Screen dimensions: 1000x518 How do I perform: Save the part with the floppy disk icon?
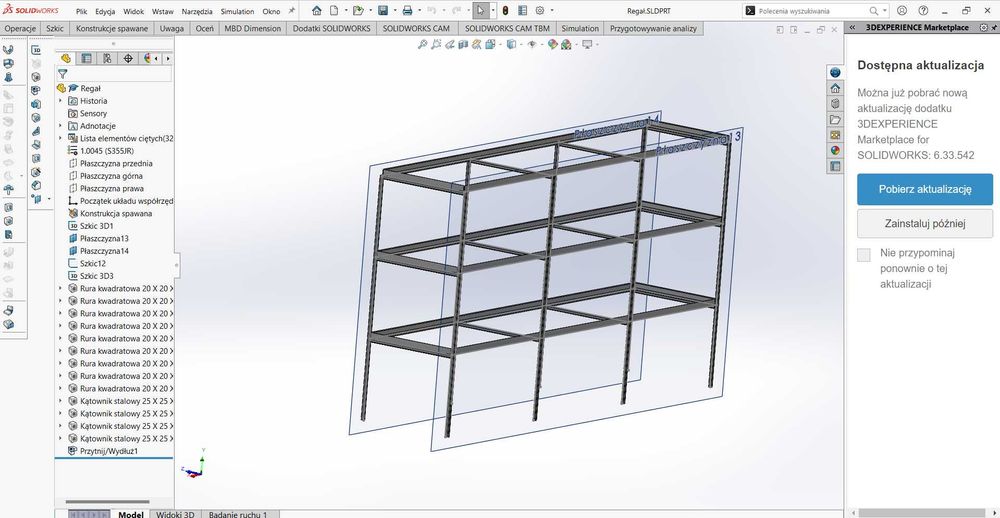tap(383, 11)
